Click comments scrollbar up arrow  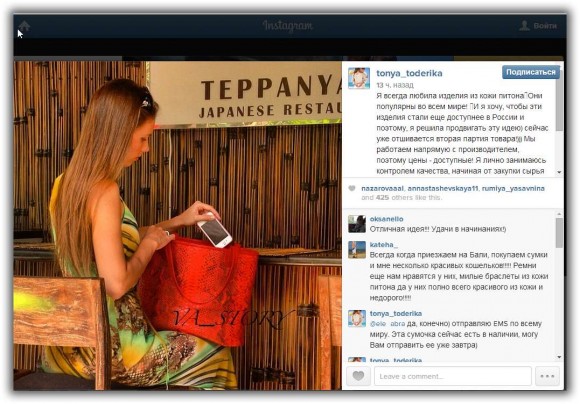tap(559, 214)
